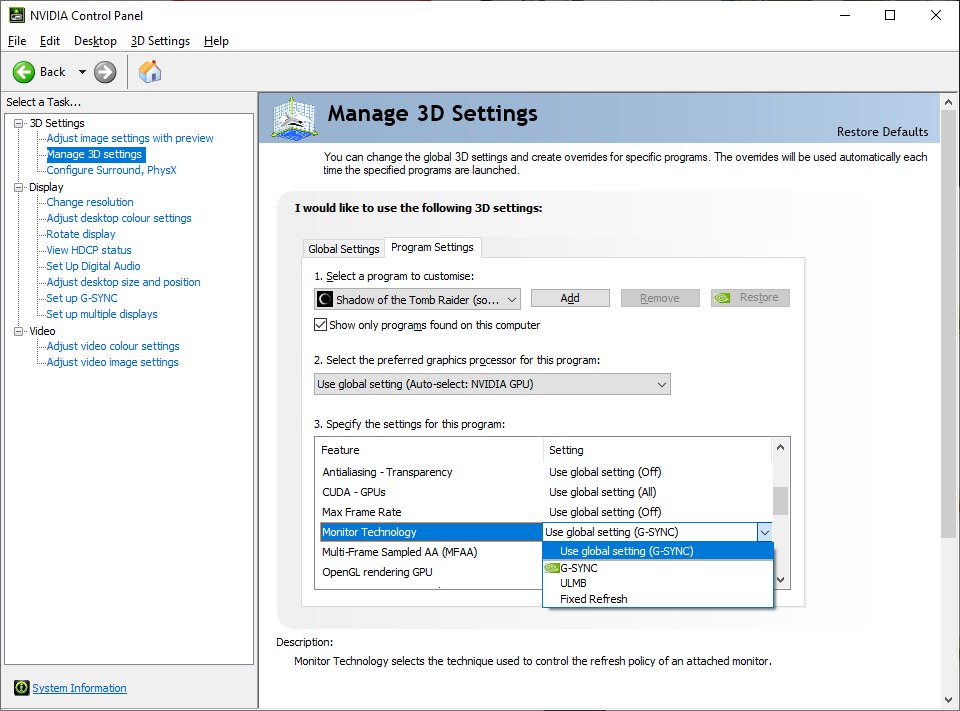Click the Shadow of the Tomb Raider program icon
Image resolution: width=960 pixels, height=711 pixels.
tap(324, 299)
